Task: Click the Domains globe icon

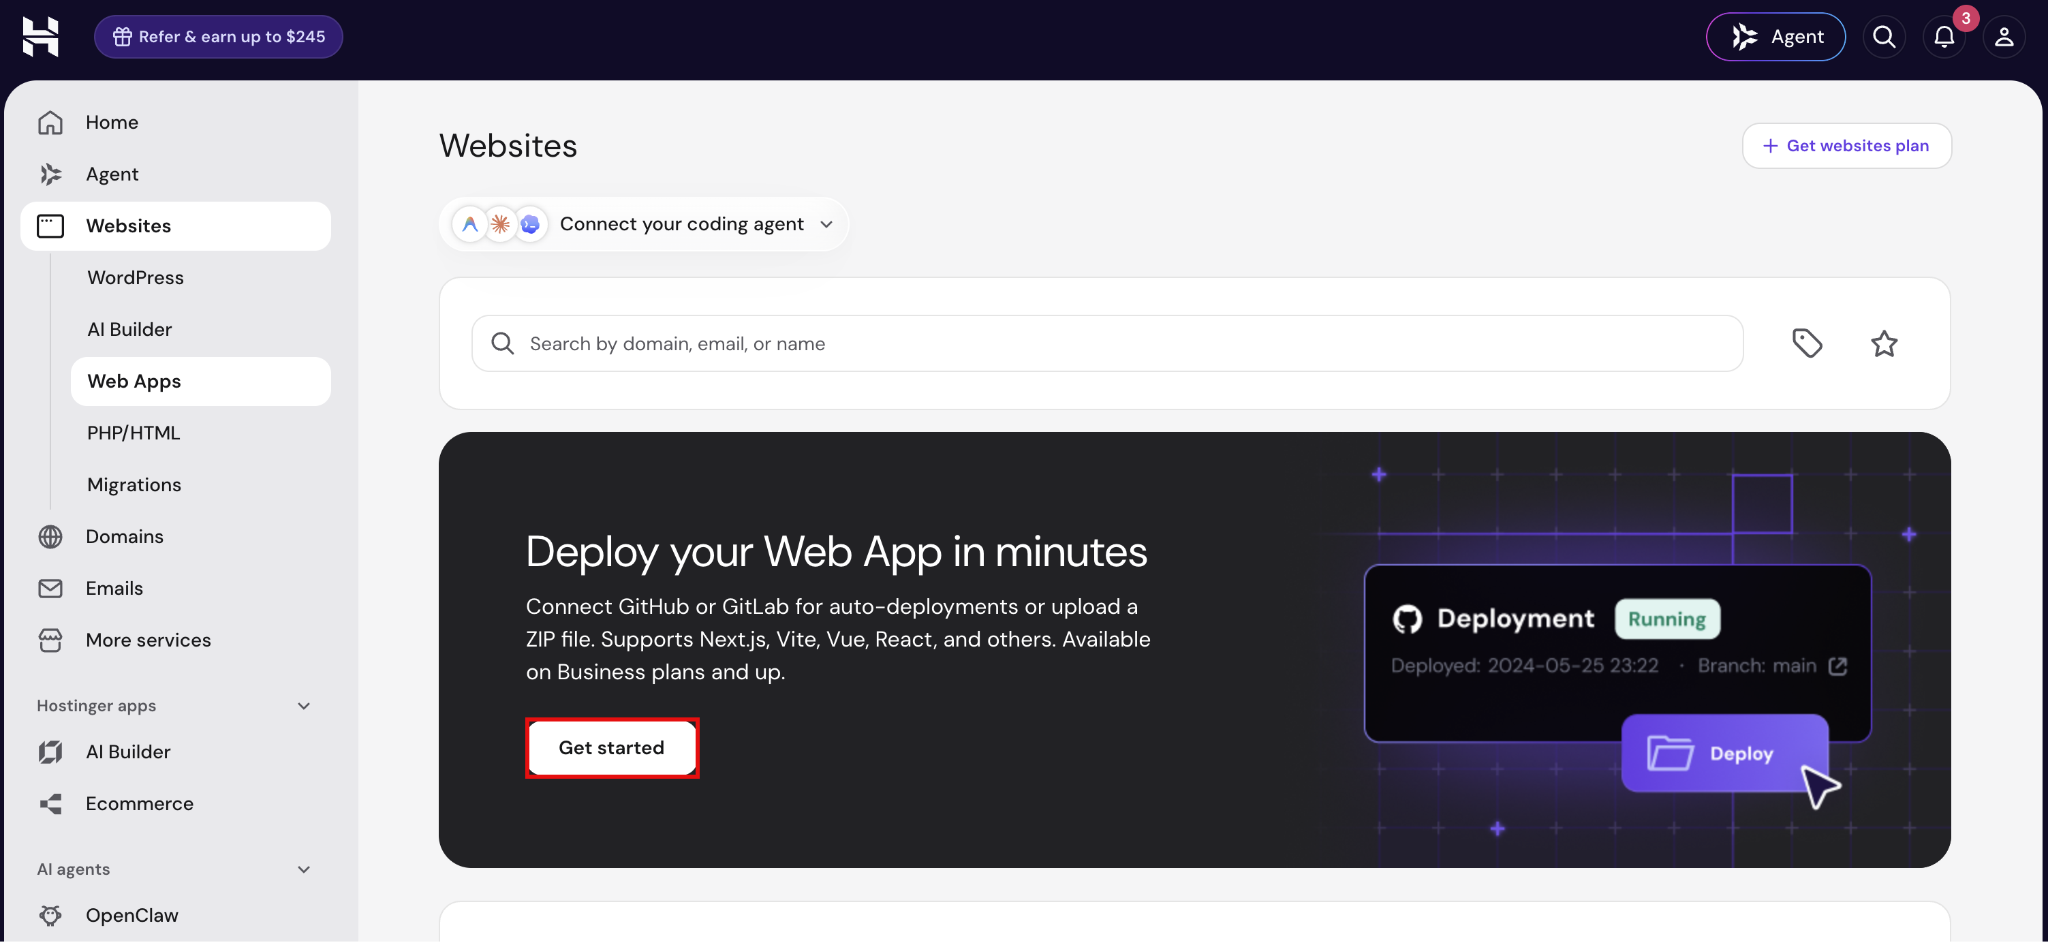Action: [50, 537]
